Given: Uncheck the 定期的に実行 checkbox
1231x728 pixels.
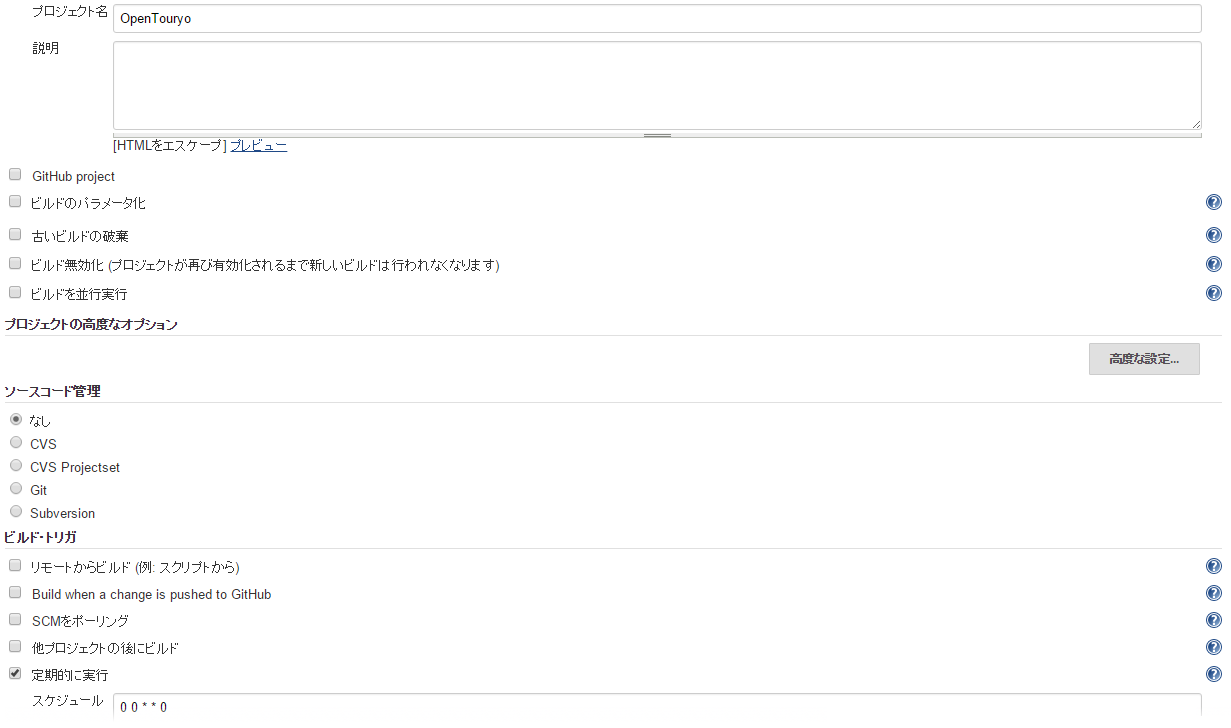Looking at the screenshot, I should click(x=15, y=674).
